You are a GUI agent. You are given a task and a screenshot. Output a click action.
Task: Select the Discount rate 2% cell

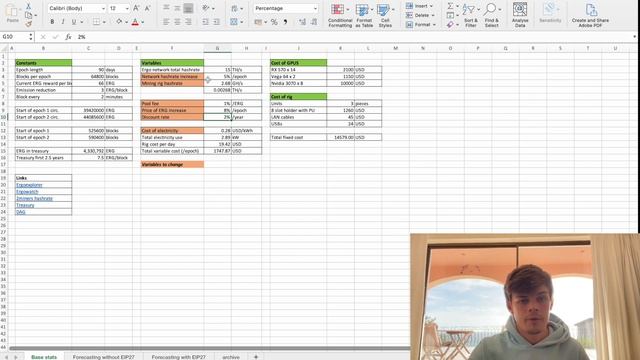click(x=218, y=117)
